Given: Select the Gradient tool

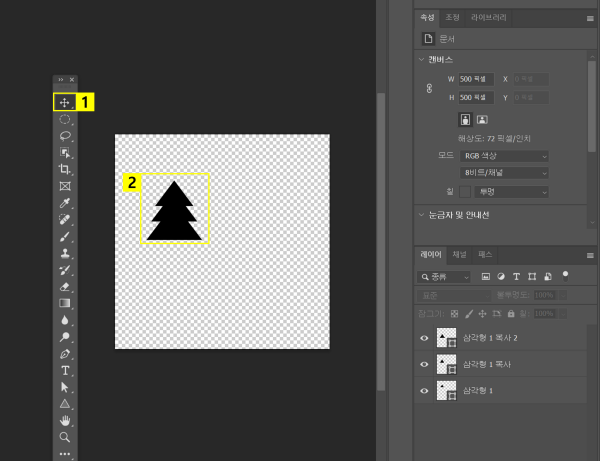Looking at the screenshot, I should (65, 303).
